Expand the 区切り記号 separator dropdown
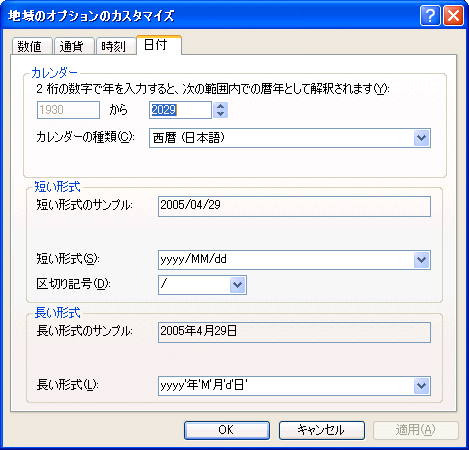 [x=237, y=285]
